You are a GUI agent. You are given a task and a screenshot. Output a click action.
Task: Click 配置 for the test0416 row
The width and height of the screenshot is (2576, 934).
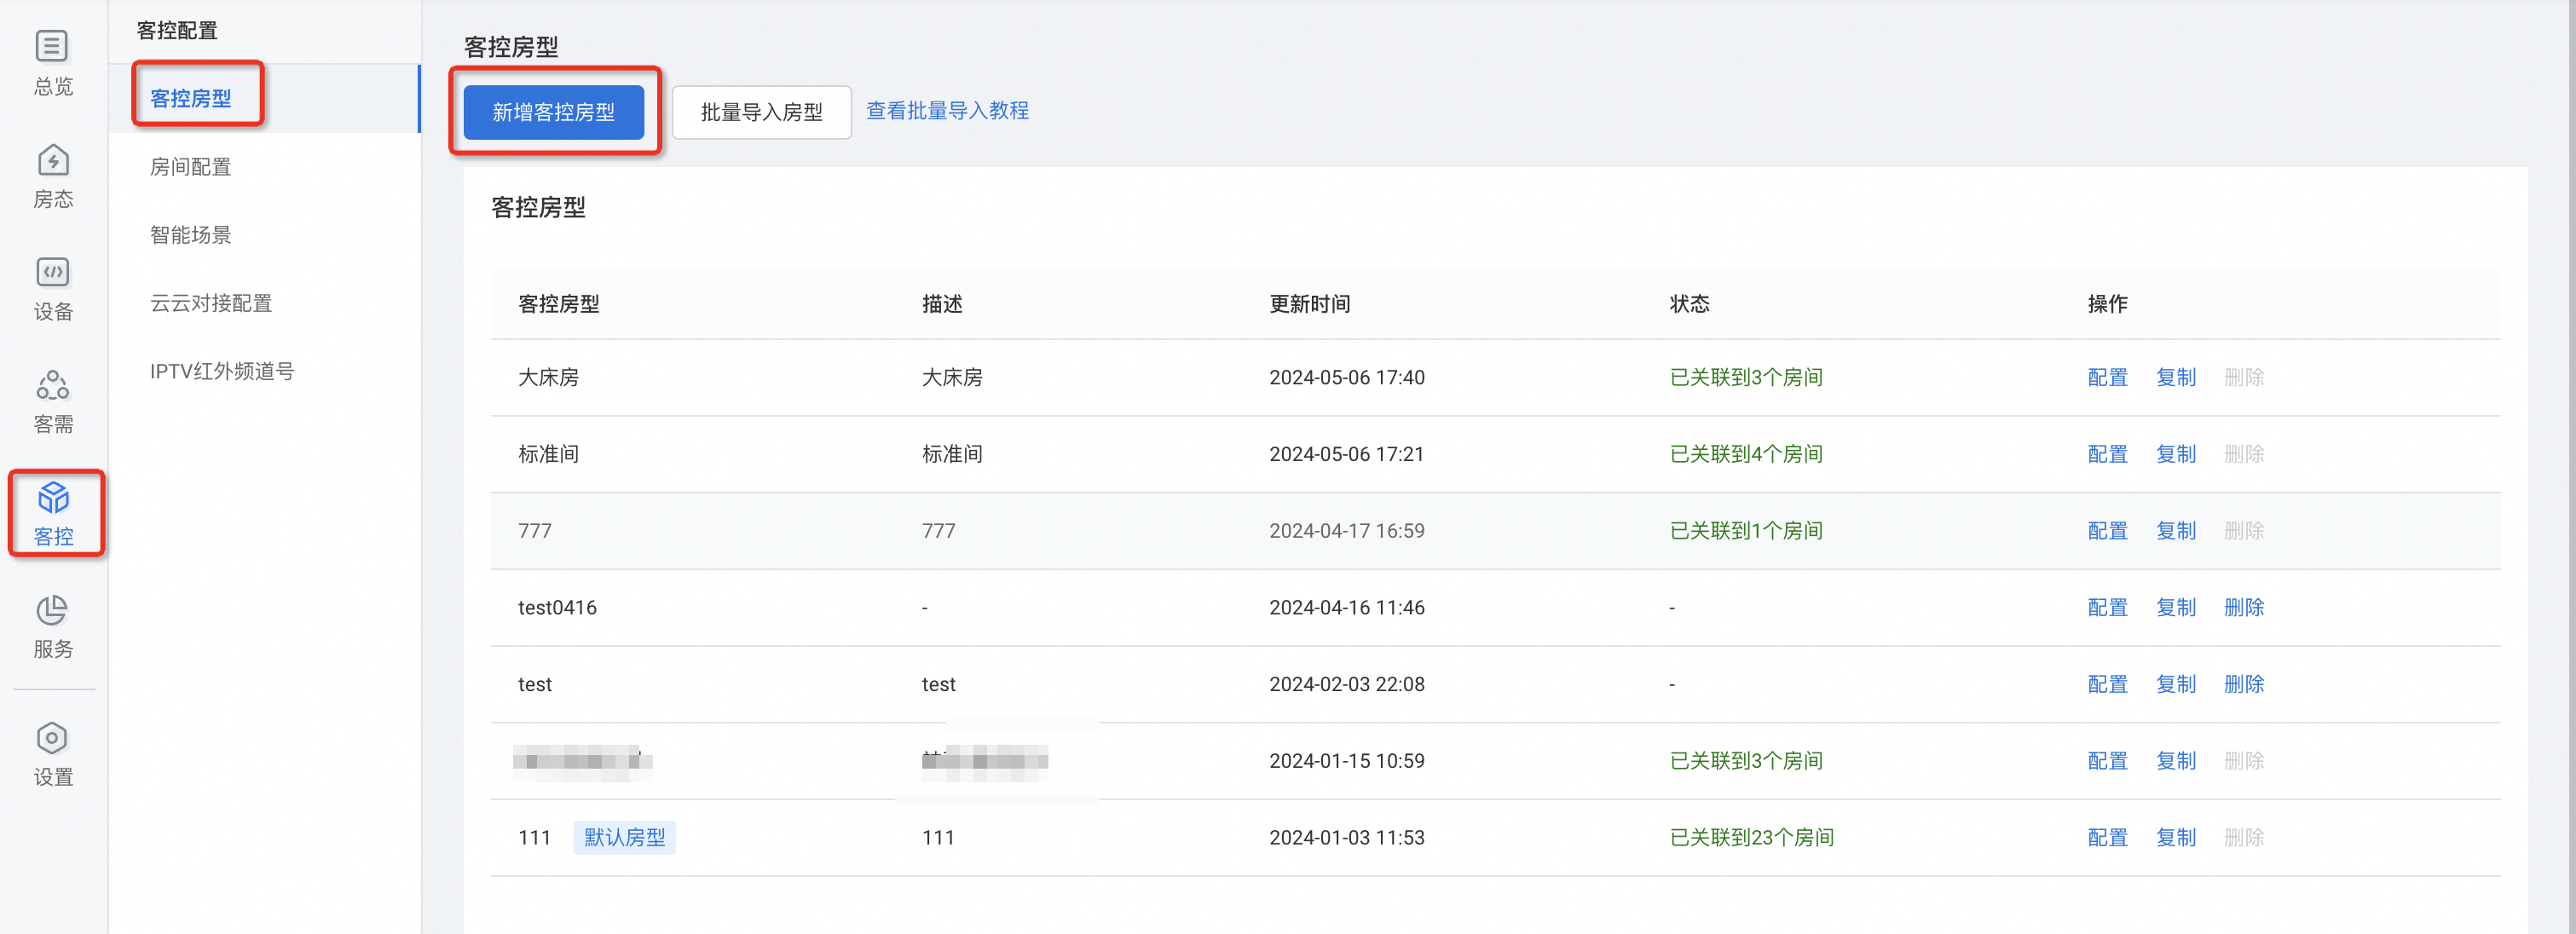[2107, 607]
